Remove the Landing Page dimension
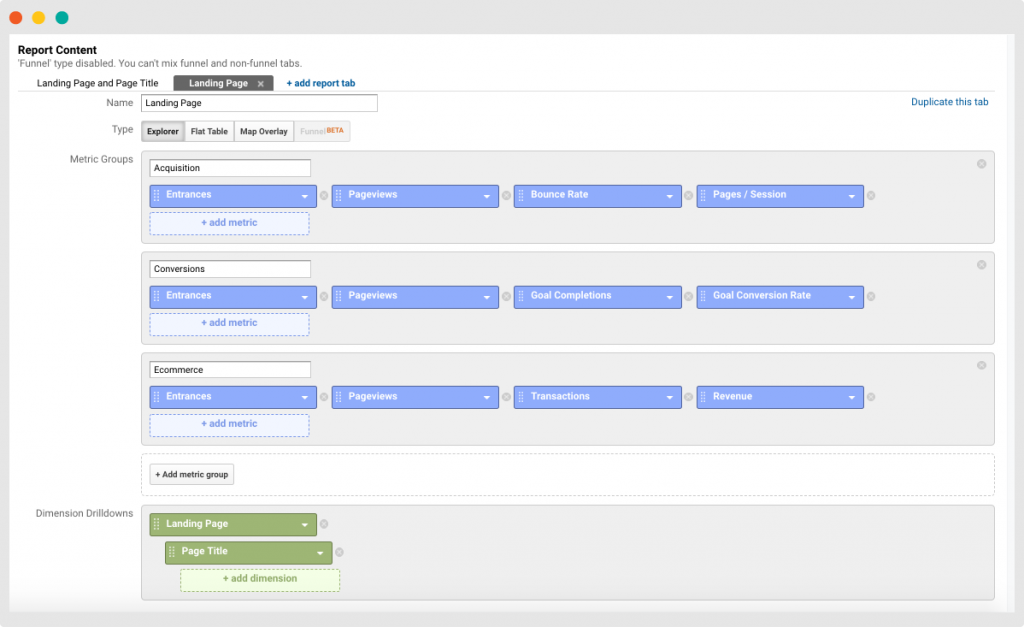 pyautogui.click(x=324, y=524)
